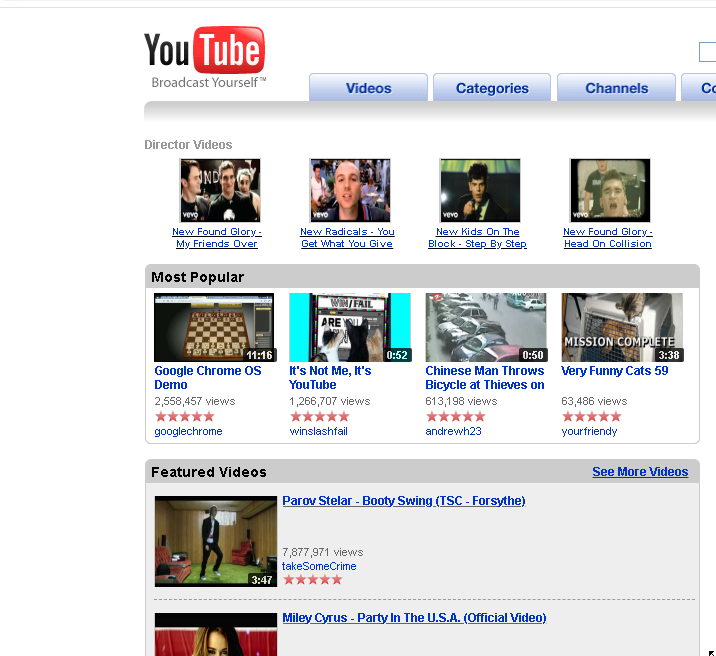Screen dimensions: 716x656
Task: Open It's Not Me, It's YouTube thumbnail
Action: (350, 327)
